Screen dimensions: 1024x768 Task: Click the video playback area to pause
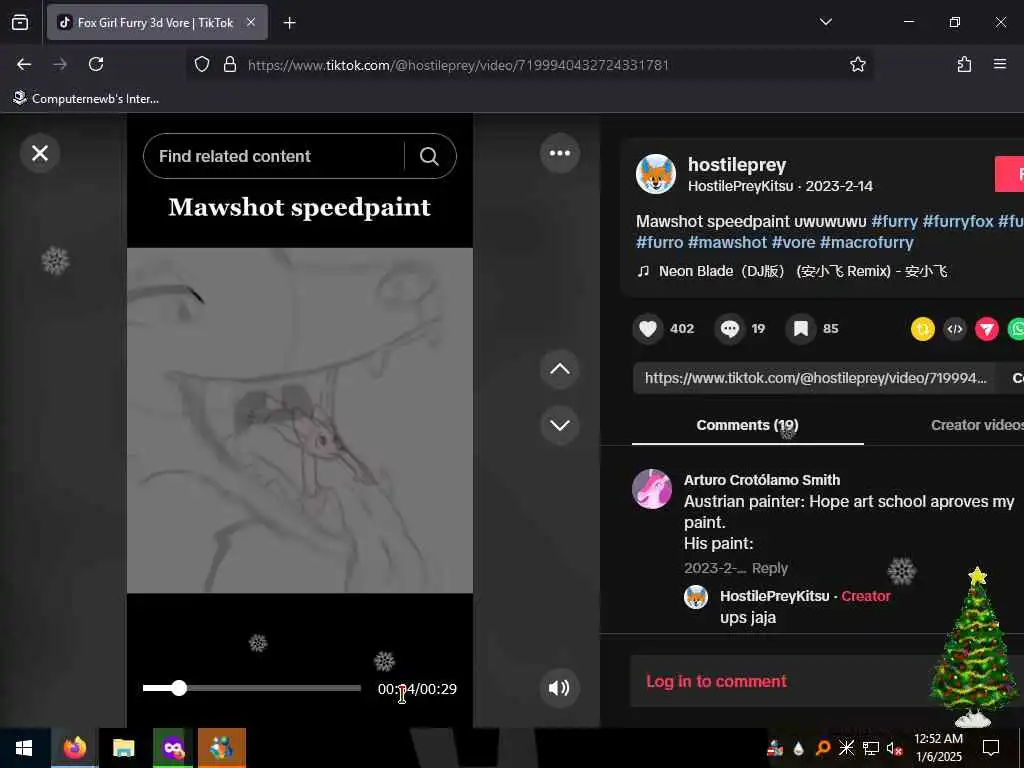(x=300, y=420)
